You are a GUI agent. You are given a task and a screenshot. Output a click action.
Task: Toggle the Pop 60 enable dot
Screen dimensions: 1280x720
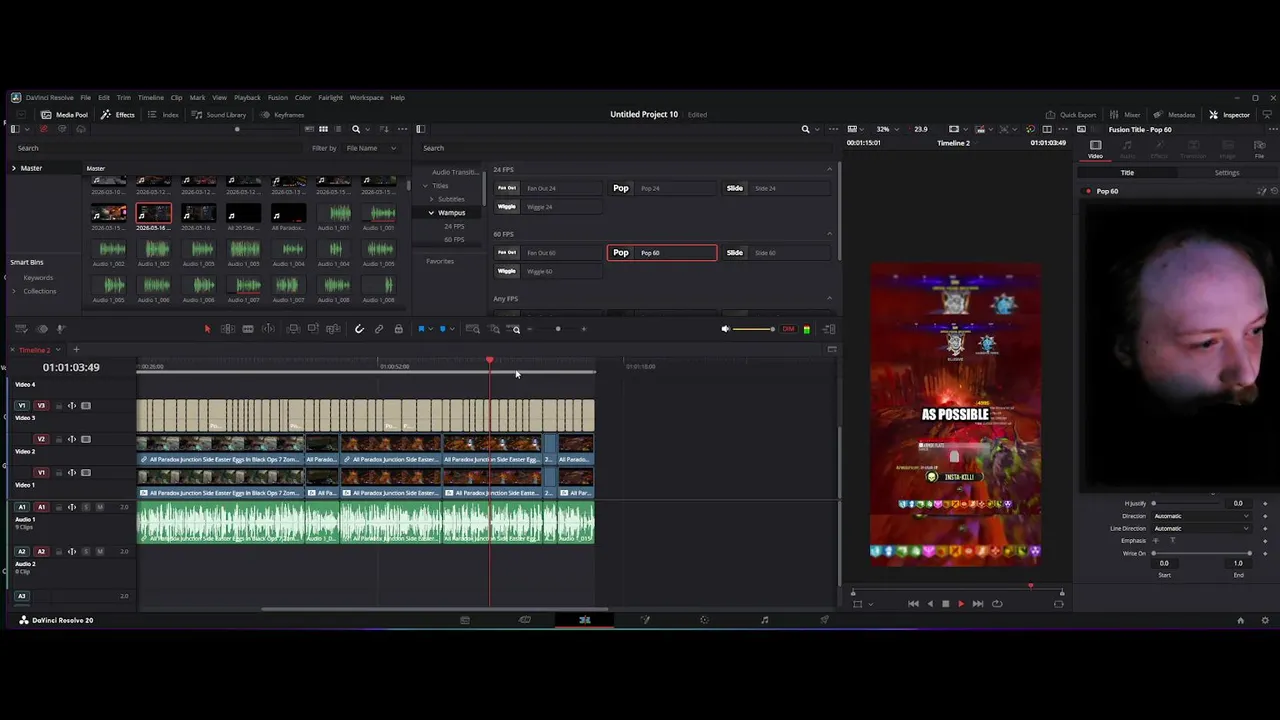pos(1088,191)
